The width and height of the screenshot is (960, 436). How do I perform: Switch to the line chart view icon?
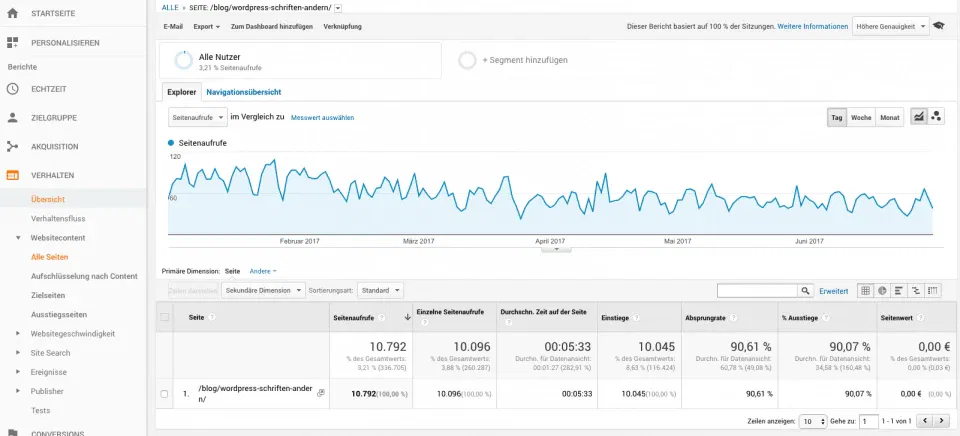(918, 117)
